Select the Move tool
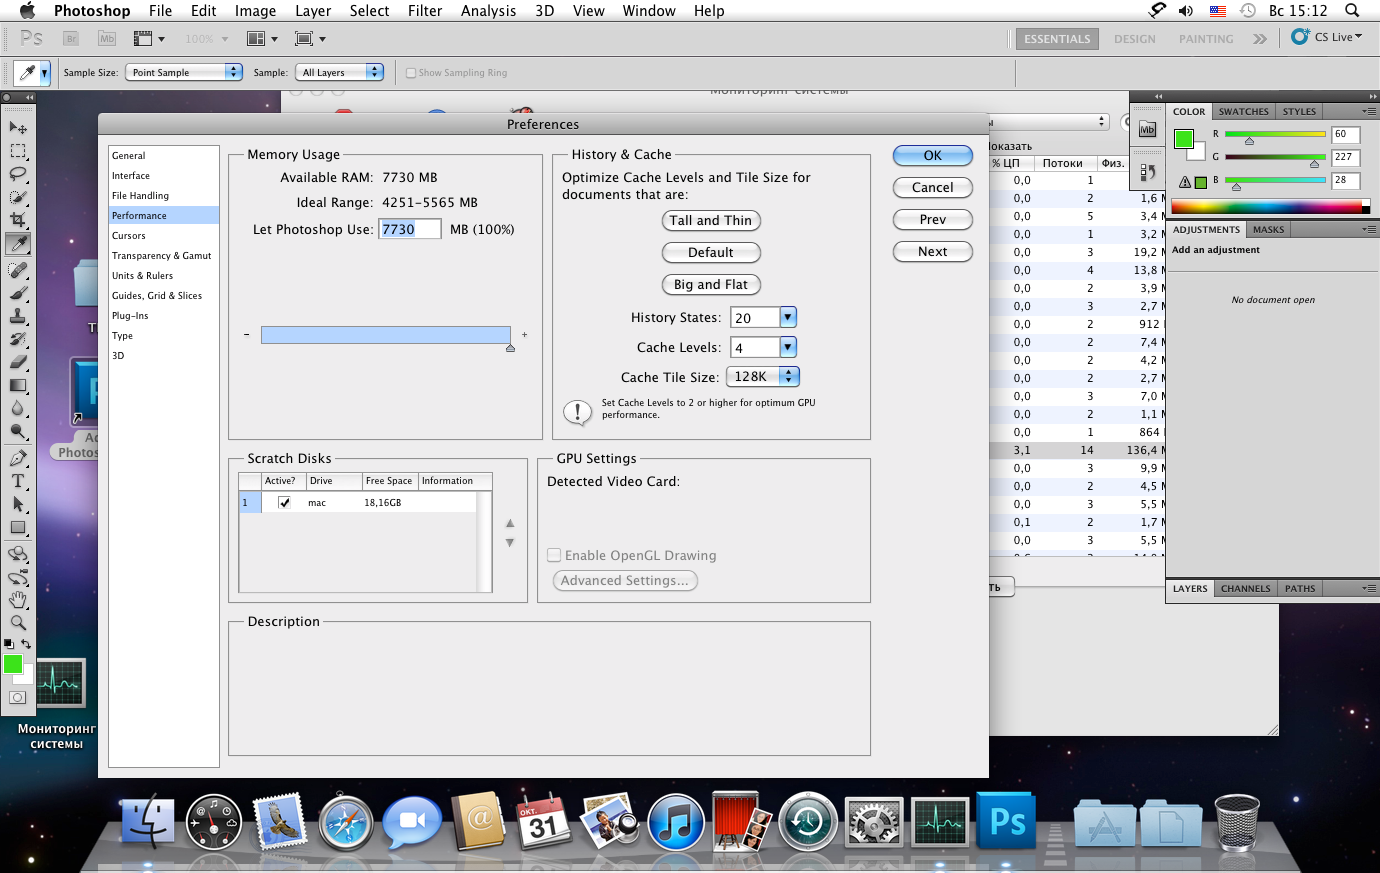Screen dimensions: 1380x873 (x=18, y=128)
